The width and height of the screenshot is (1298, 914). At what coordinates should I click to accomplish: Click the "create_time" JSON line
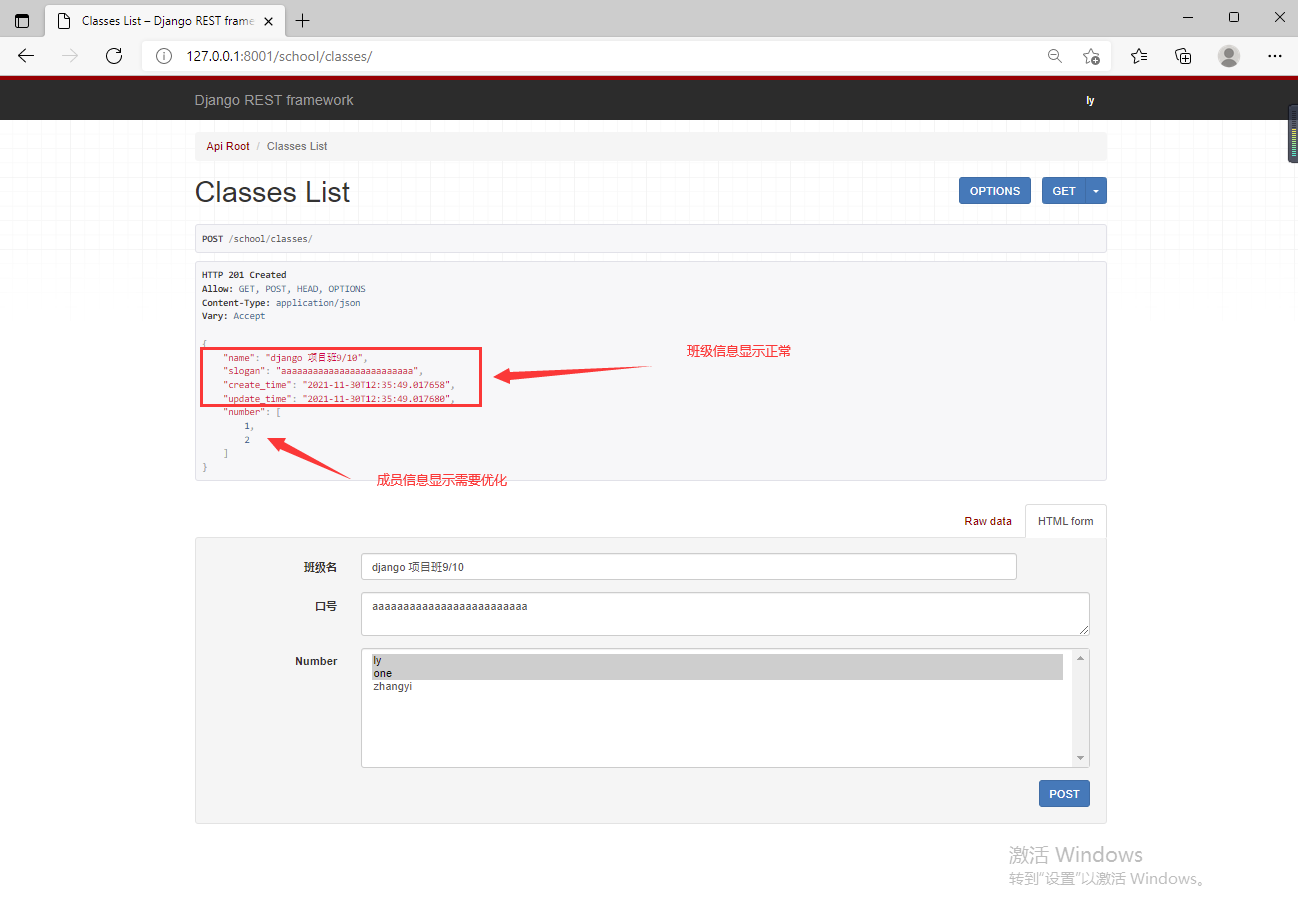(x=339, y=385)
